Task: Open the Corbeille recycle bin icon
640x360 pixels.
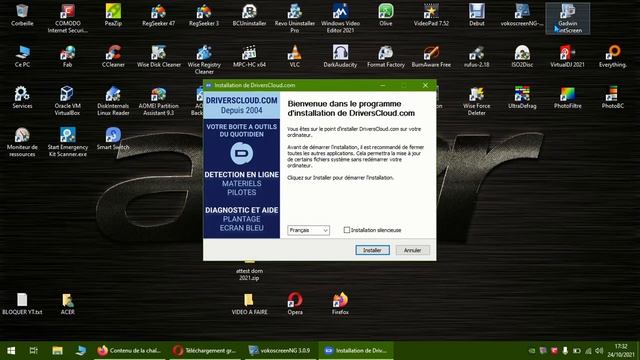Action: (22, 15)
